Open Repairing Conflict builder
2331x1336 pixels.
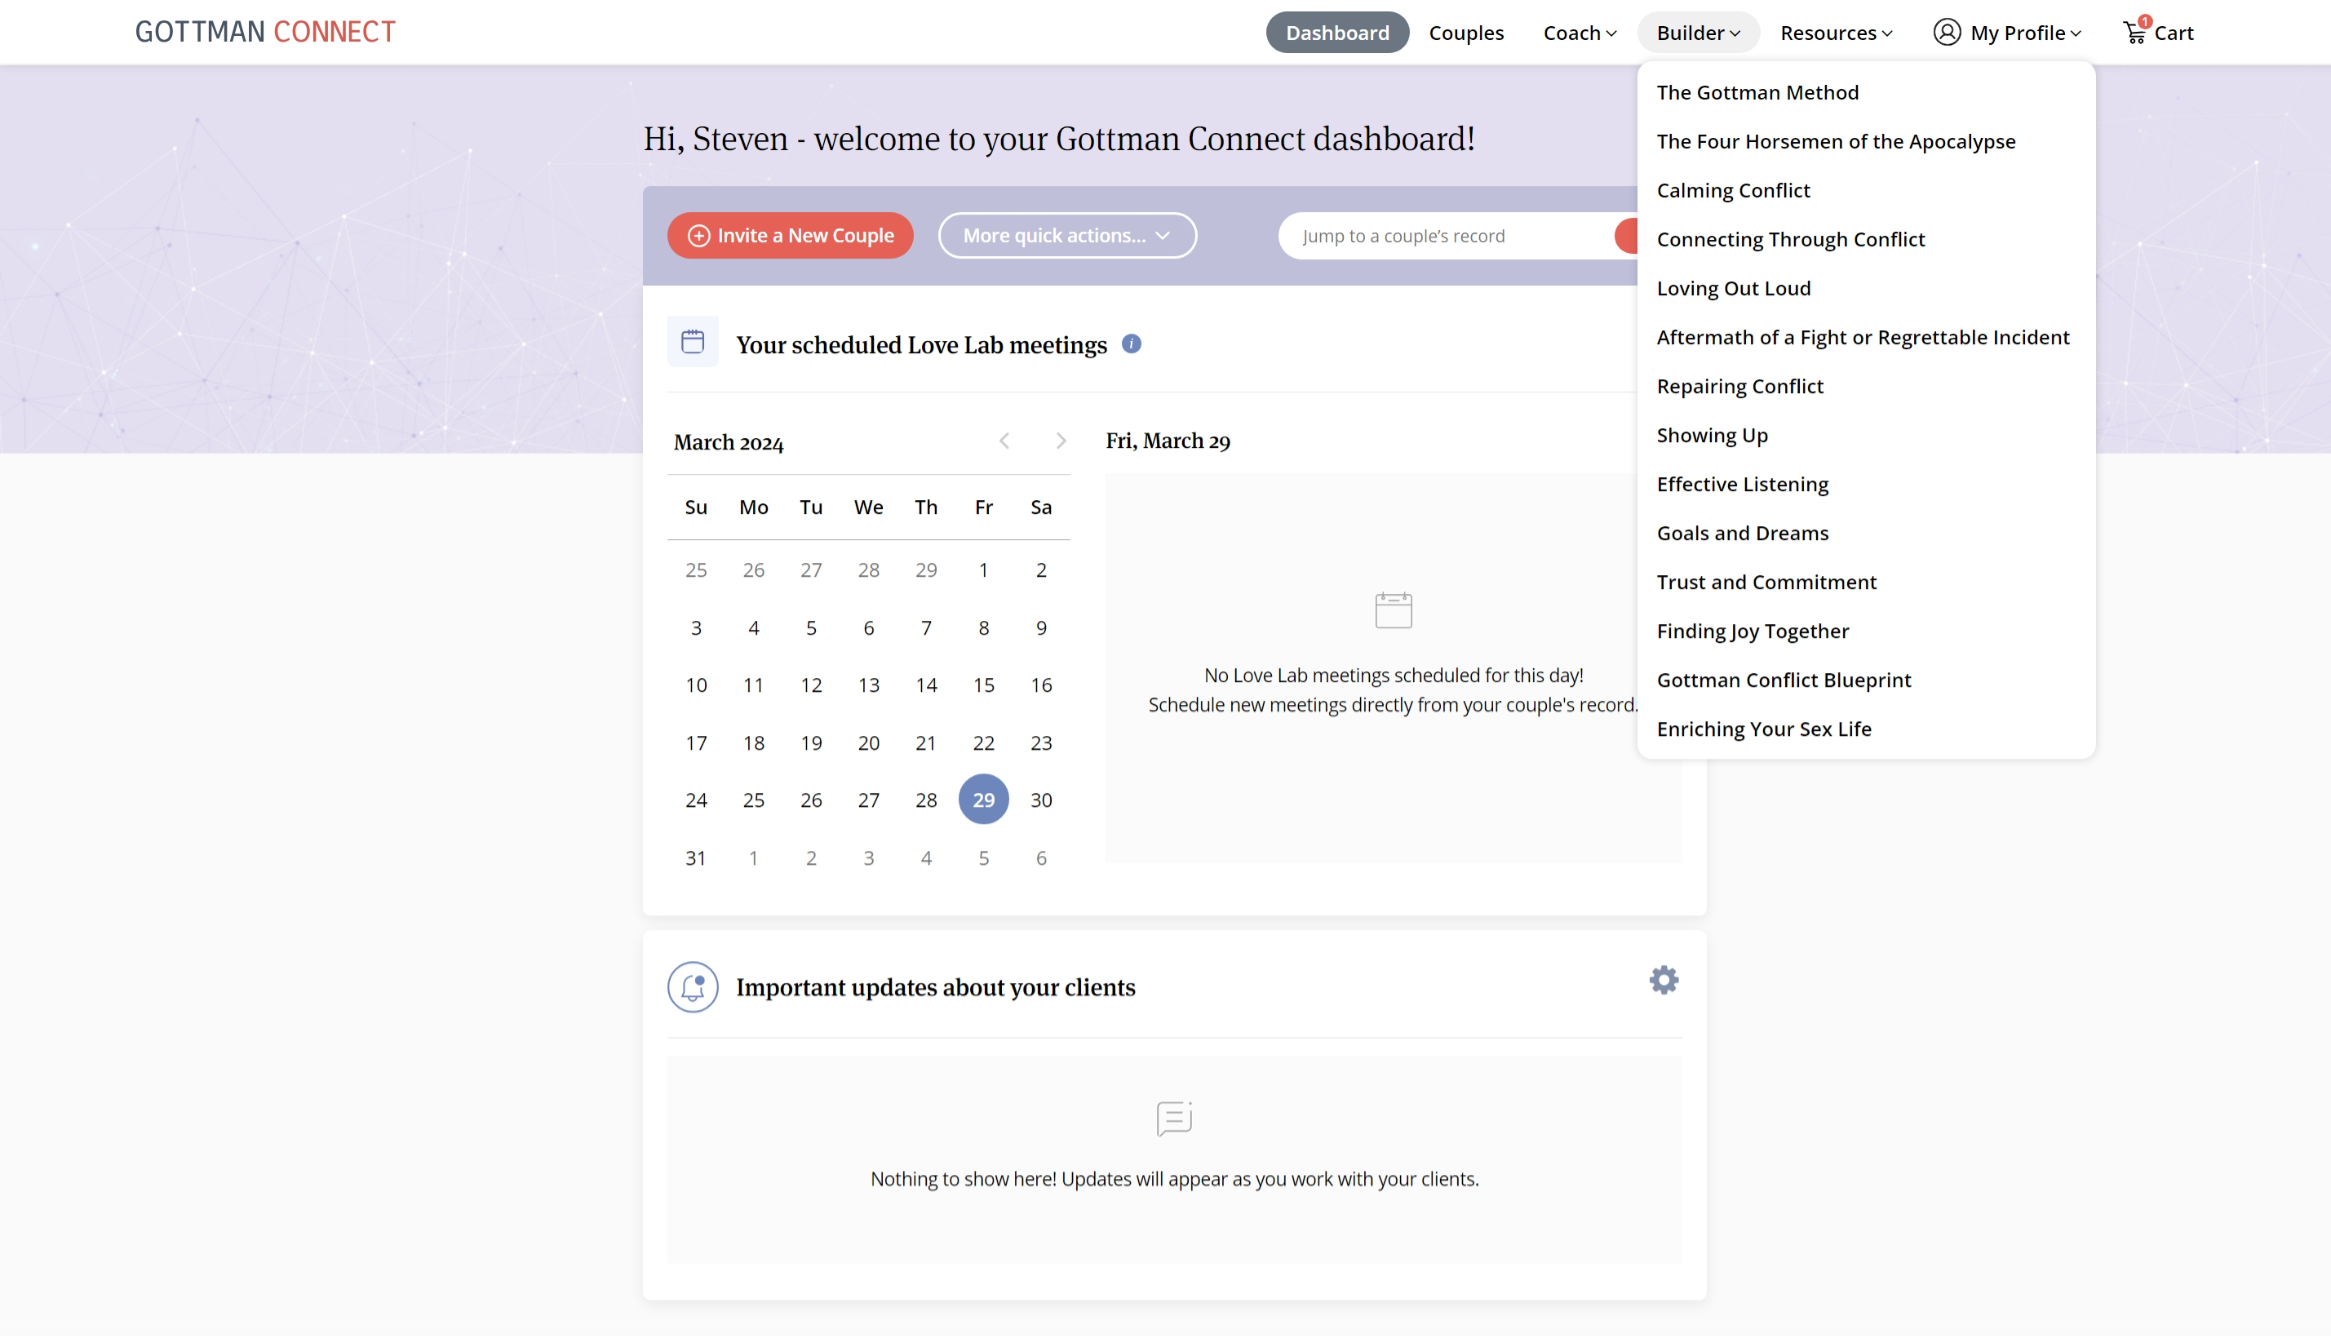click(1739, 387)
